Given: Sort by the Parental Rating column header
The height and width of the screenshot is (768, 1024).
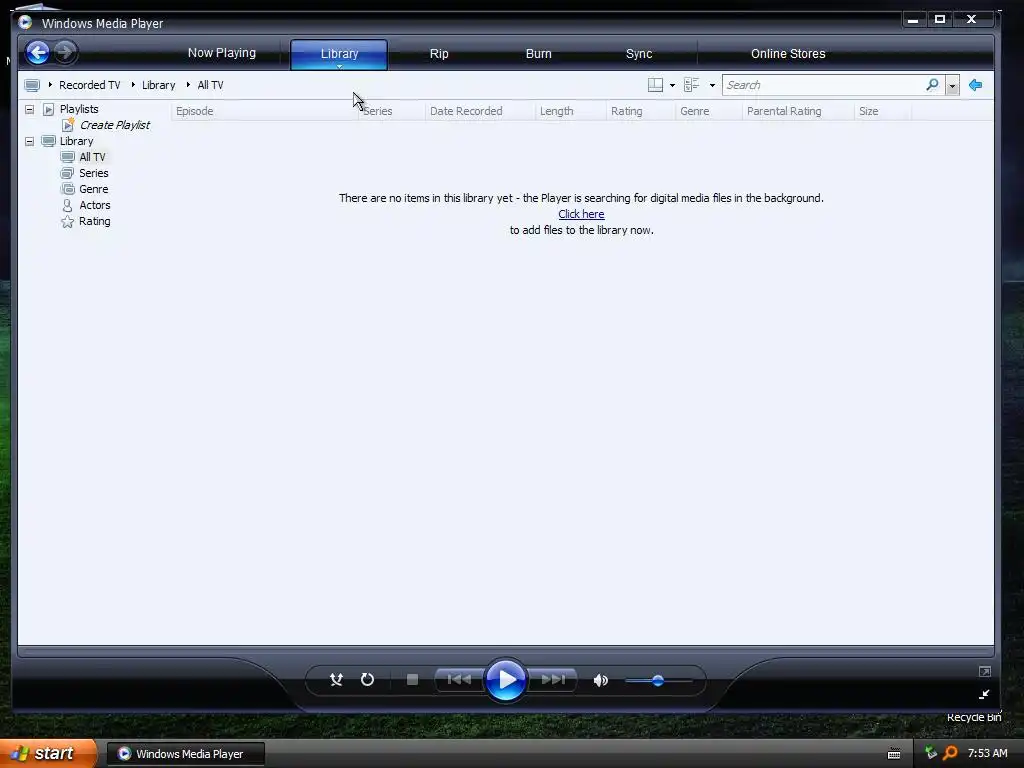Looking at the screenshot, I should 797,111.
